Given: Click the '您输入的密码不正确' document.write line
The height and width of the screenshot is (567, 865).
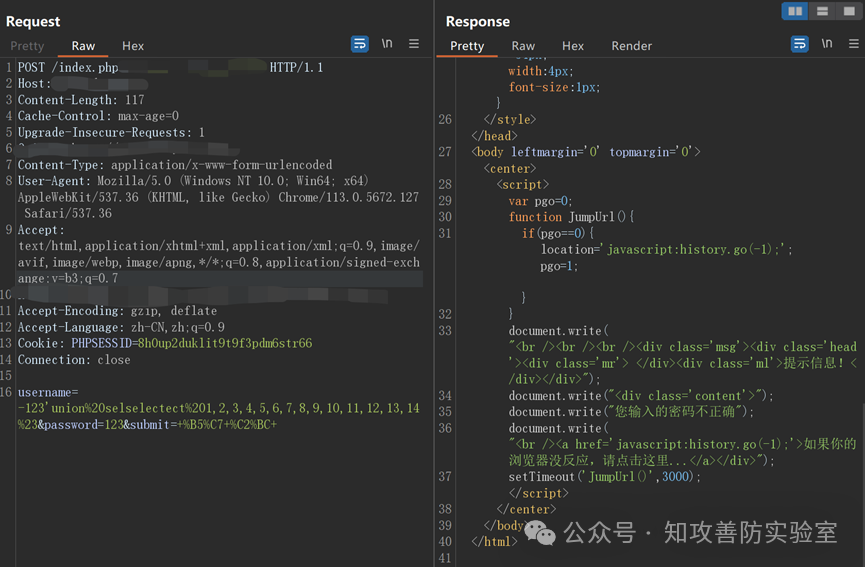Looking at the screenshot, I should (631, 412).
